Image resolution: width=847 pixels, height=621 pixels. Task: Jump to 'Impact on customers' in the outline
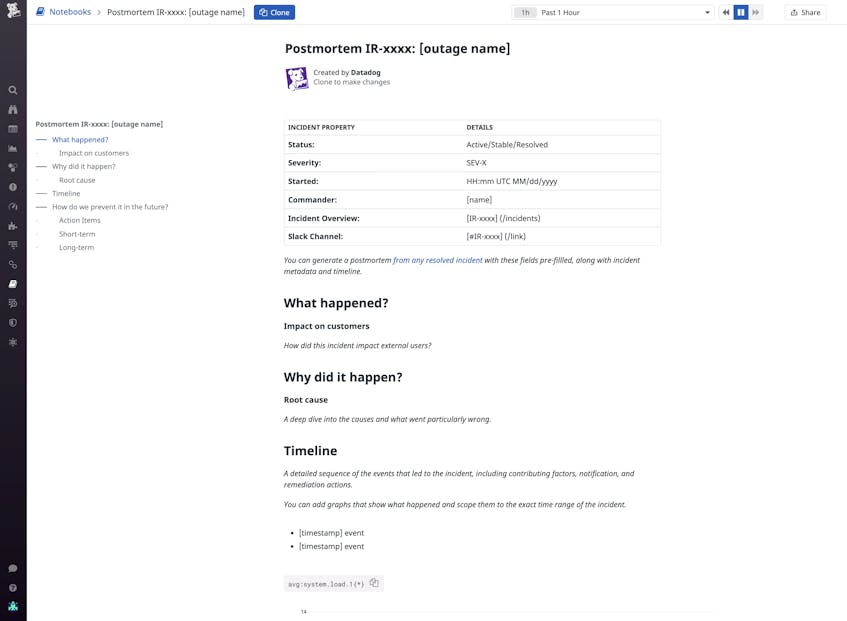pyautogui.click(x=94, y=153)
